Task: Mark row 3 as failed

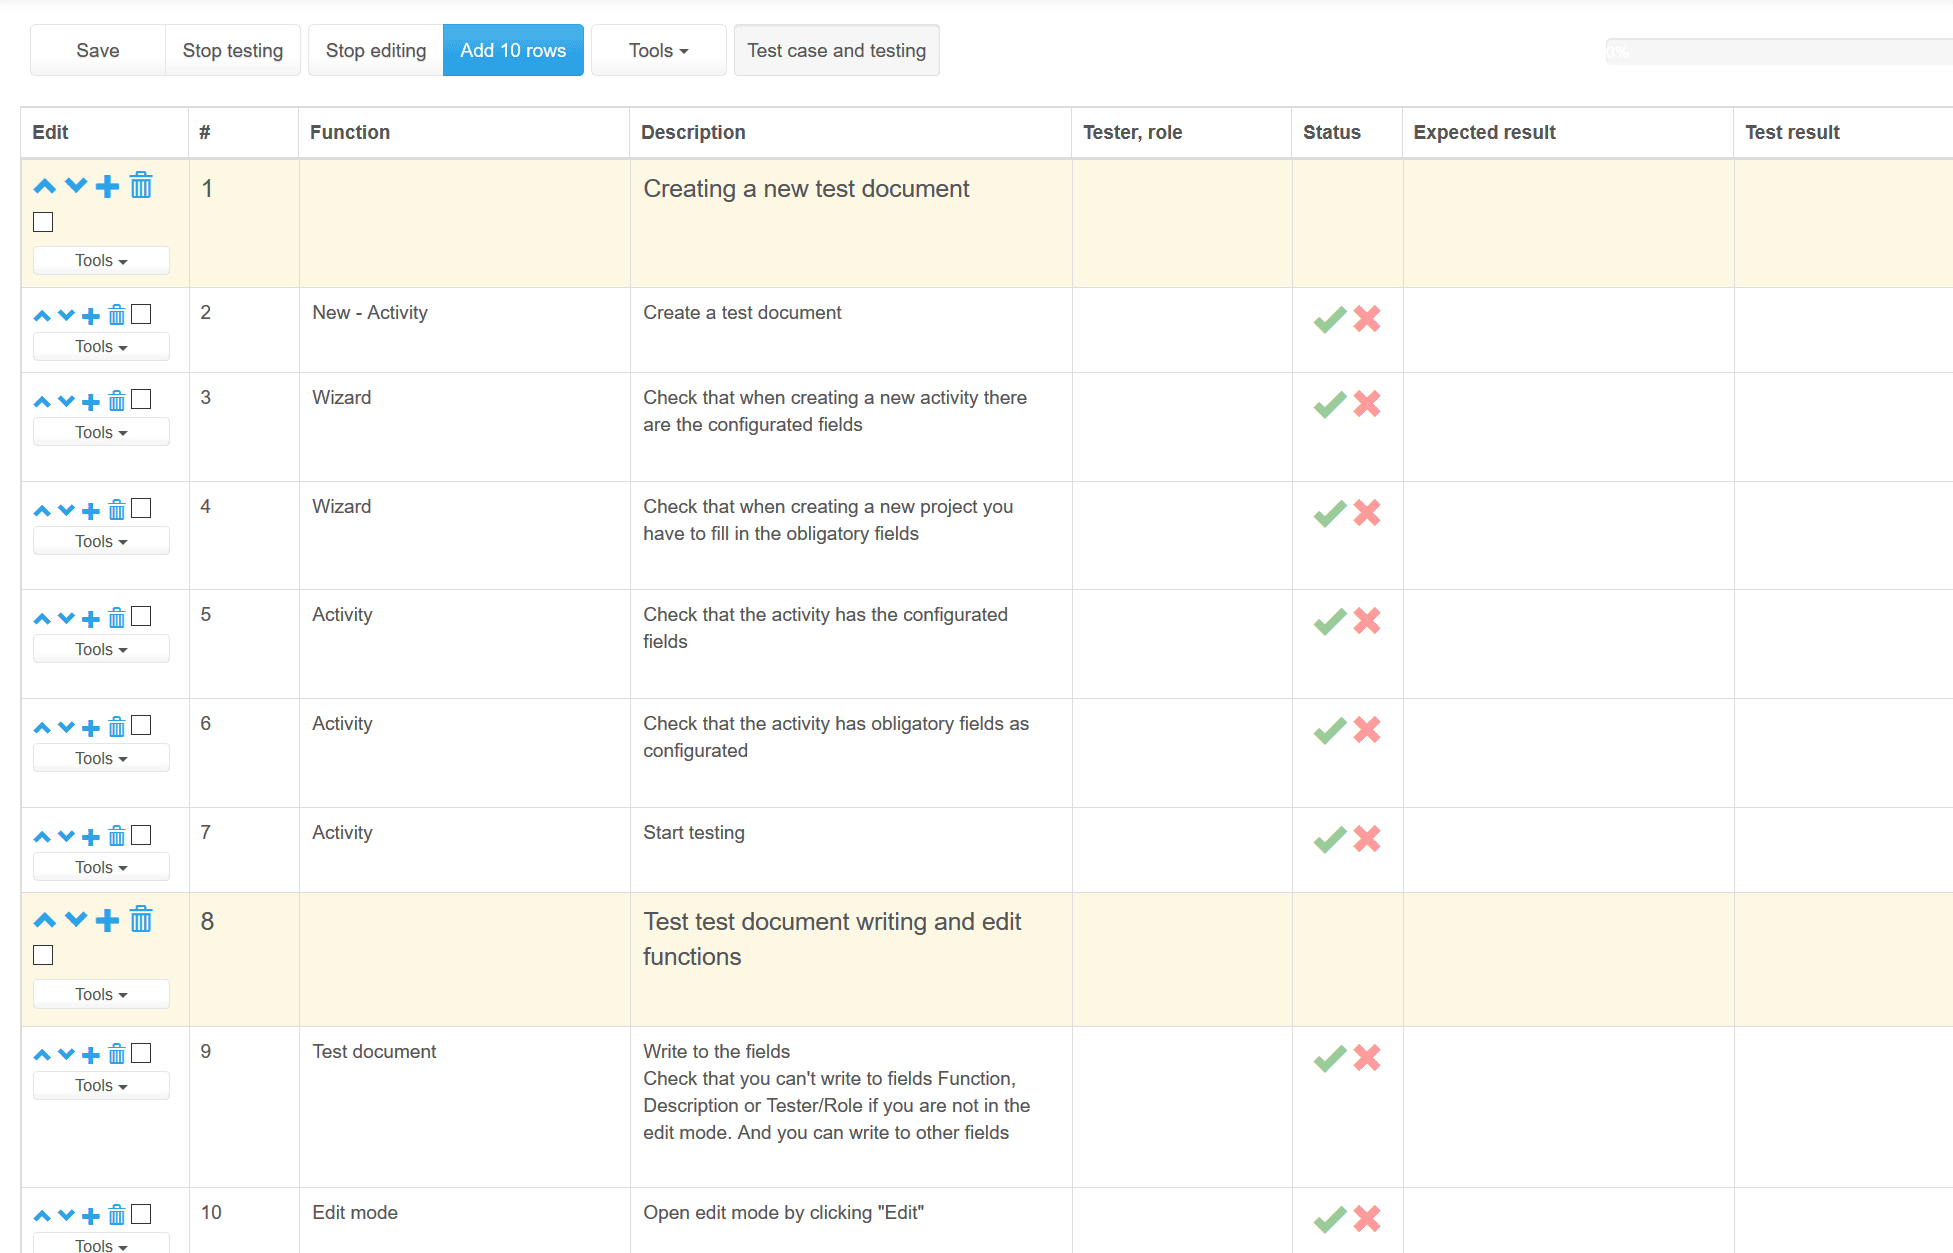Action: 1367,404
